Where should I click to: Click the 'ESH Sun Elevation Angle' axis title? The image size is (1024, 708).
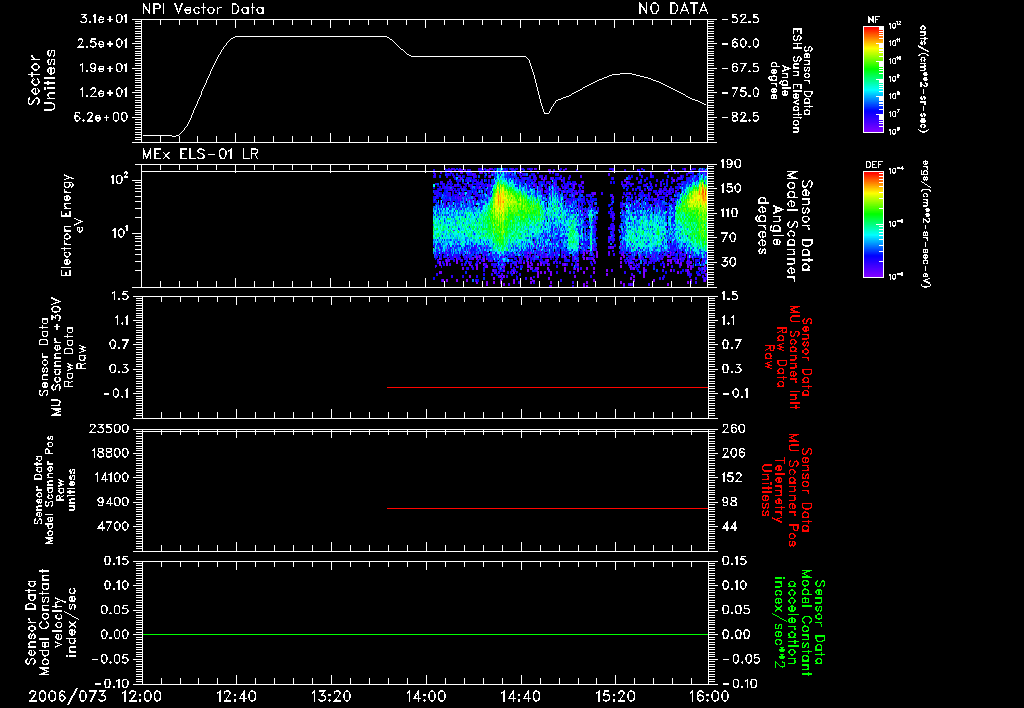(x=791, y=80)
